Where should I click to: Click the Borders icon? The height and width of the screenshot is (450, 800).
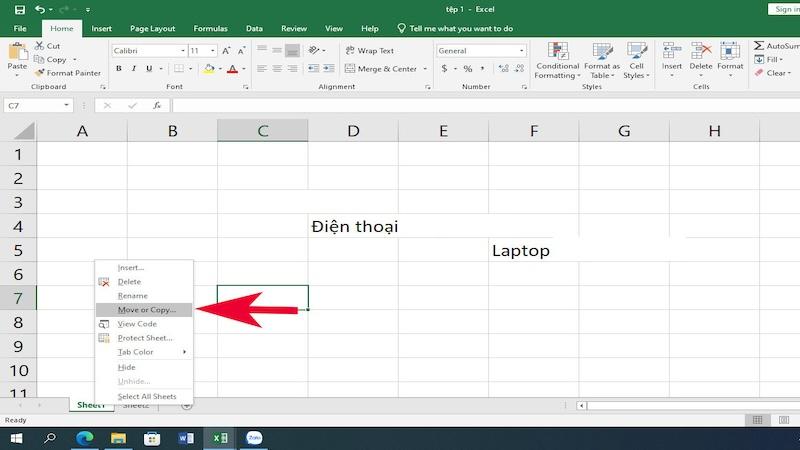[179, 68]
